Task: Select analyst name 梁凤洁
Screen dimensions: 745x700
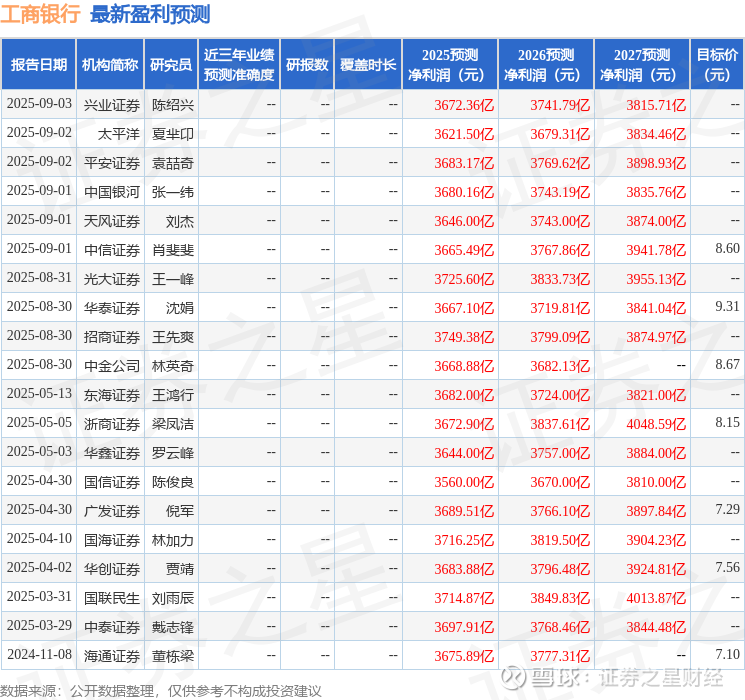Action: 173,424
